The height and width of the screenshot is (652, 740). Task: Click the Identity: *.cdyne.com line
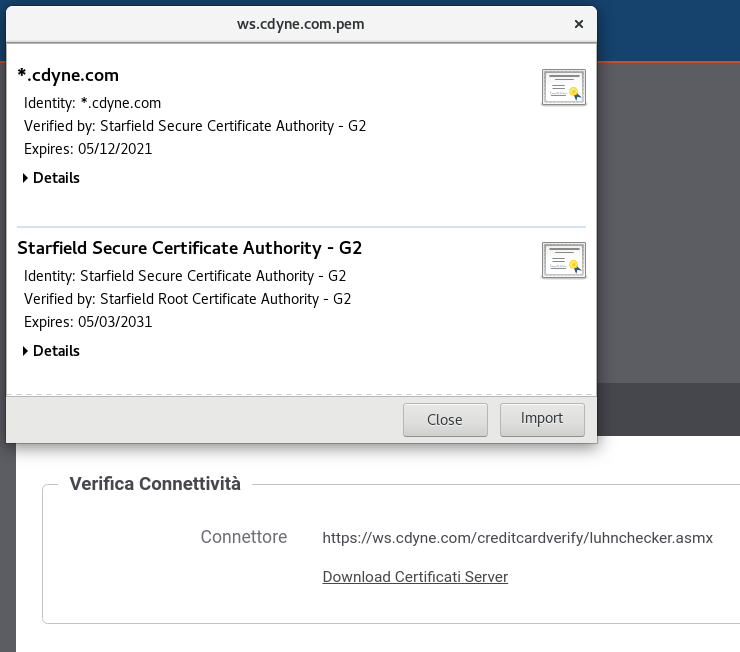[92, 103]
